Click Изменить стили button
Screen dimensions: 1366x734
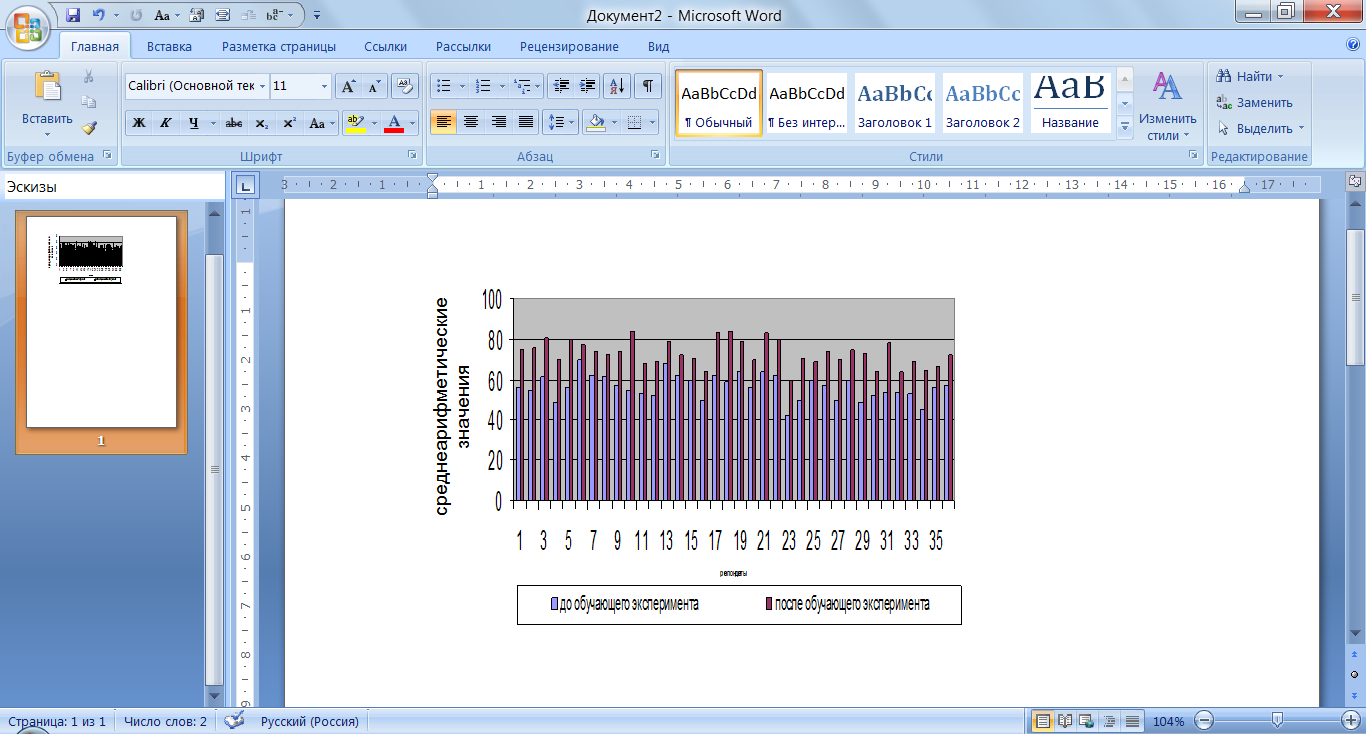point(1169,105)
